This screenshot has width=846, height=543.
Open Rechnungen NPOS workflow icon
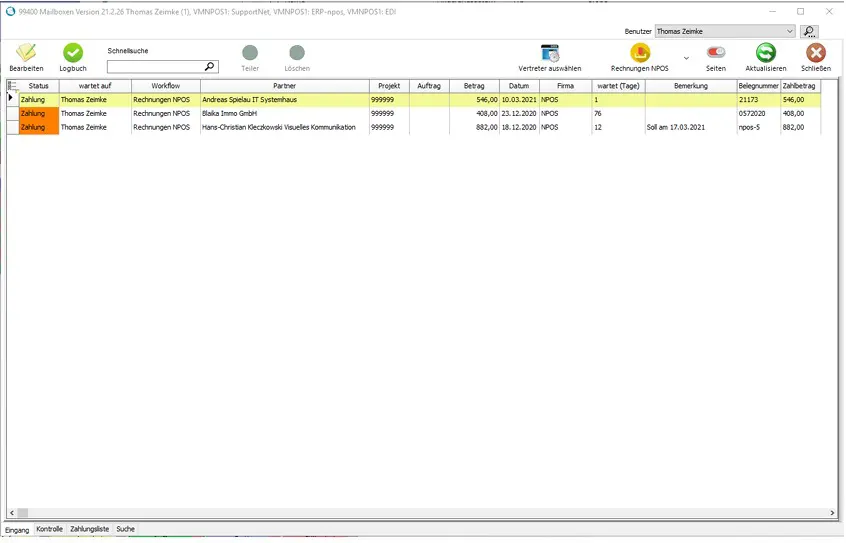[639, 53]
